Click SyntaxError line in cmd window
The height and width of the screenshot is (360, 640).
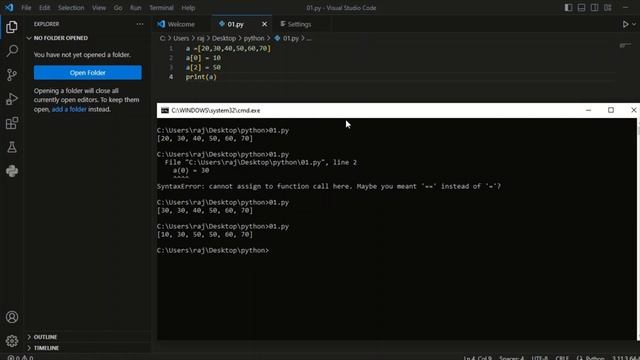pyautogui.click(x=329, y=187)
